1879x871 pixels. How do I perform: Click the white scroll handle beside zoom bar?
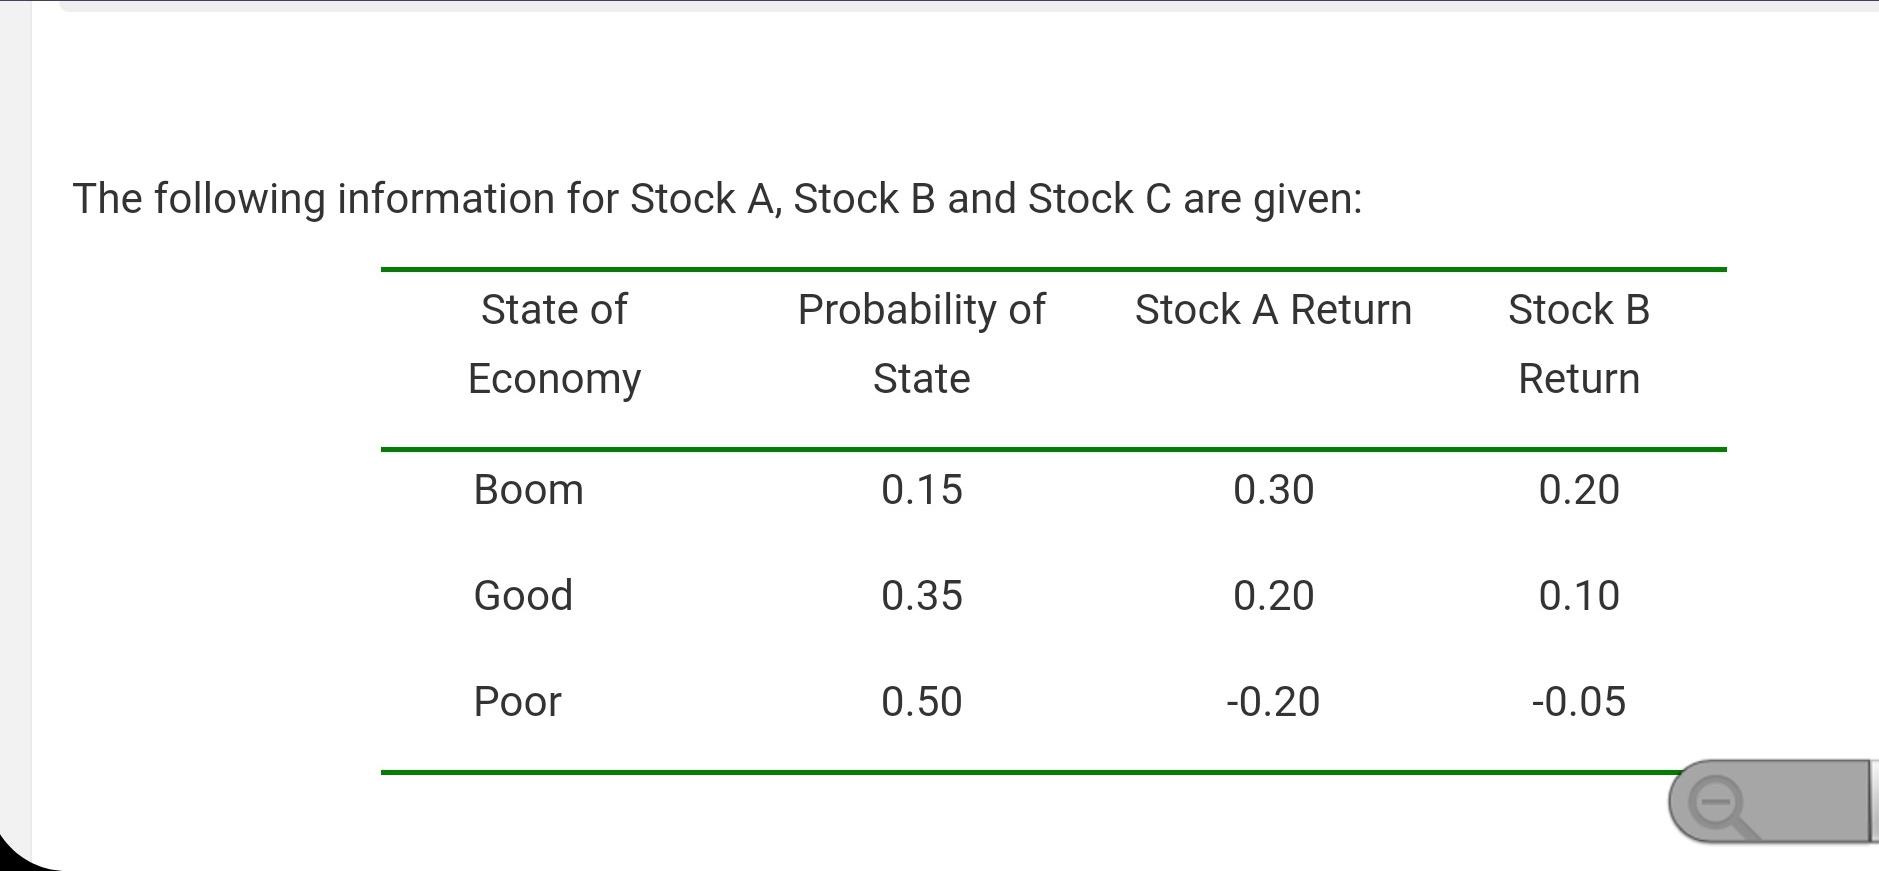pyautogui.click(x=1873, y=801)
